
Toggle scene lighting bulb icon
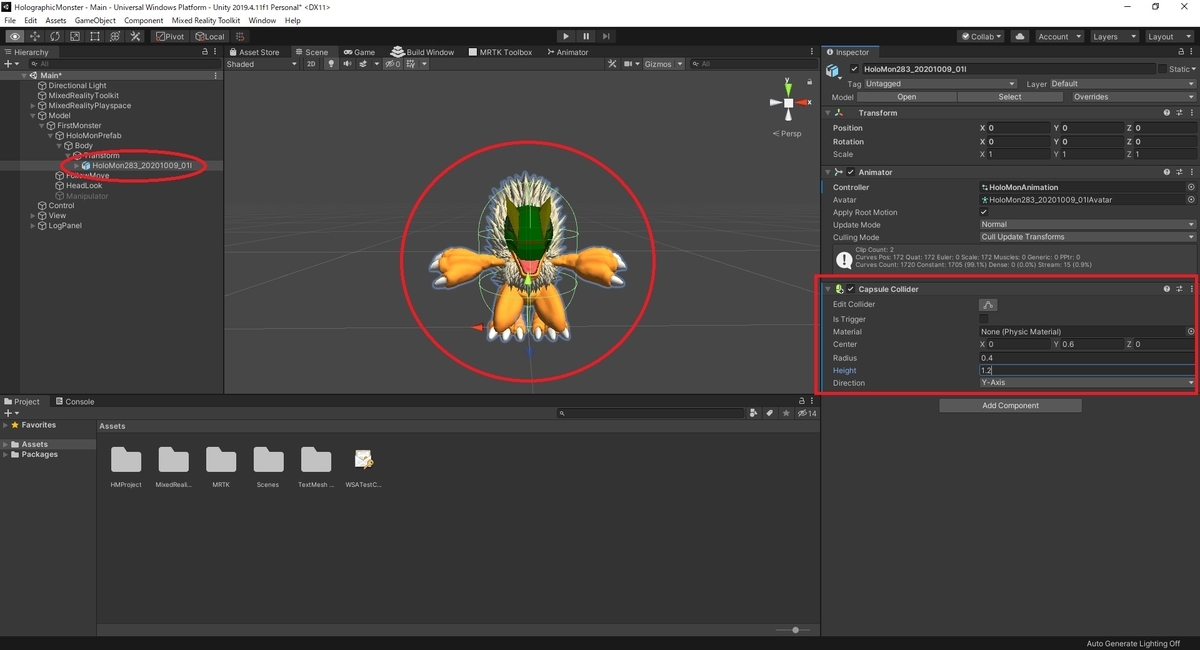pyautogui.click(x=332, y=64)
